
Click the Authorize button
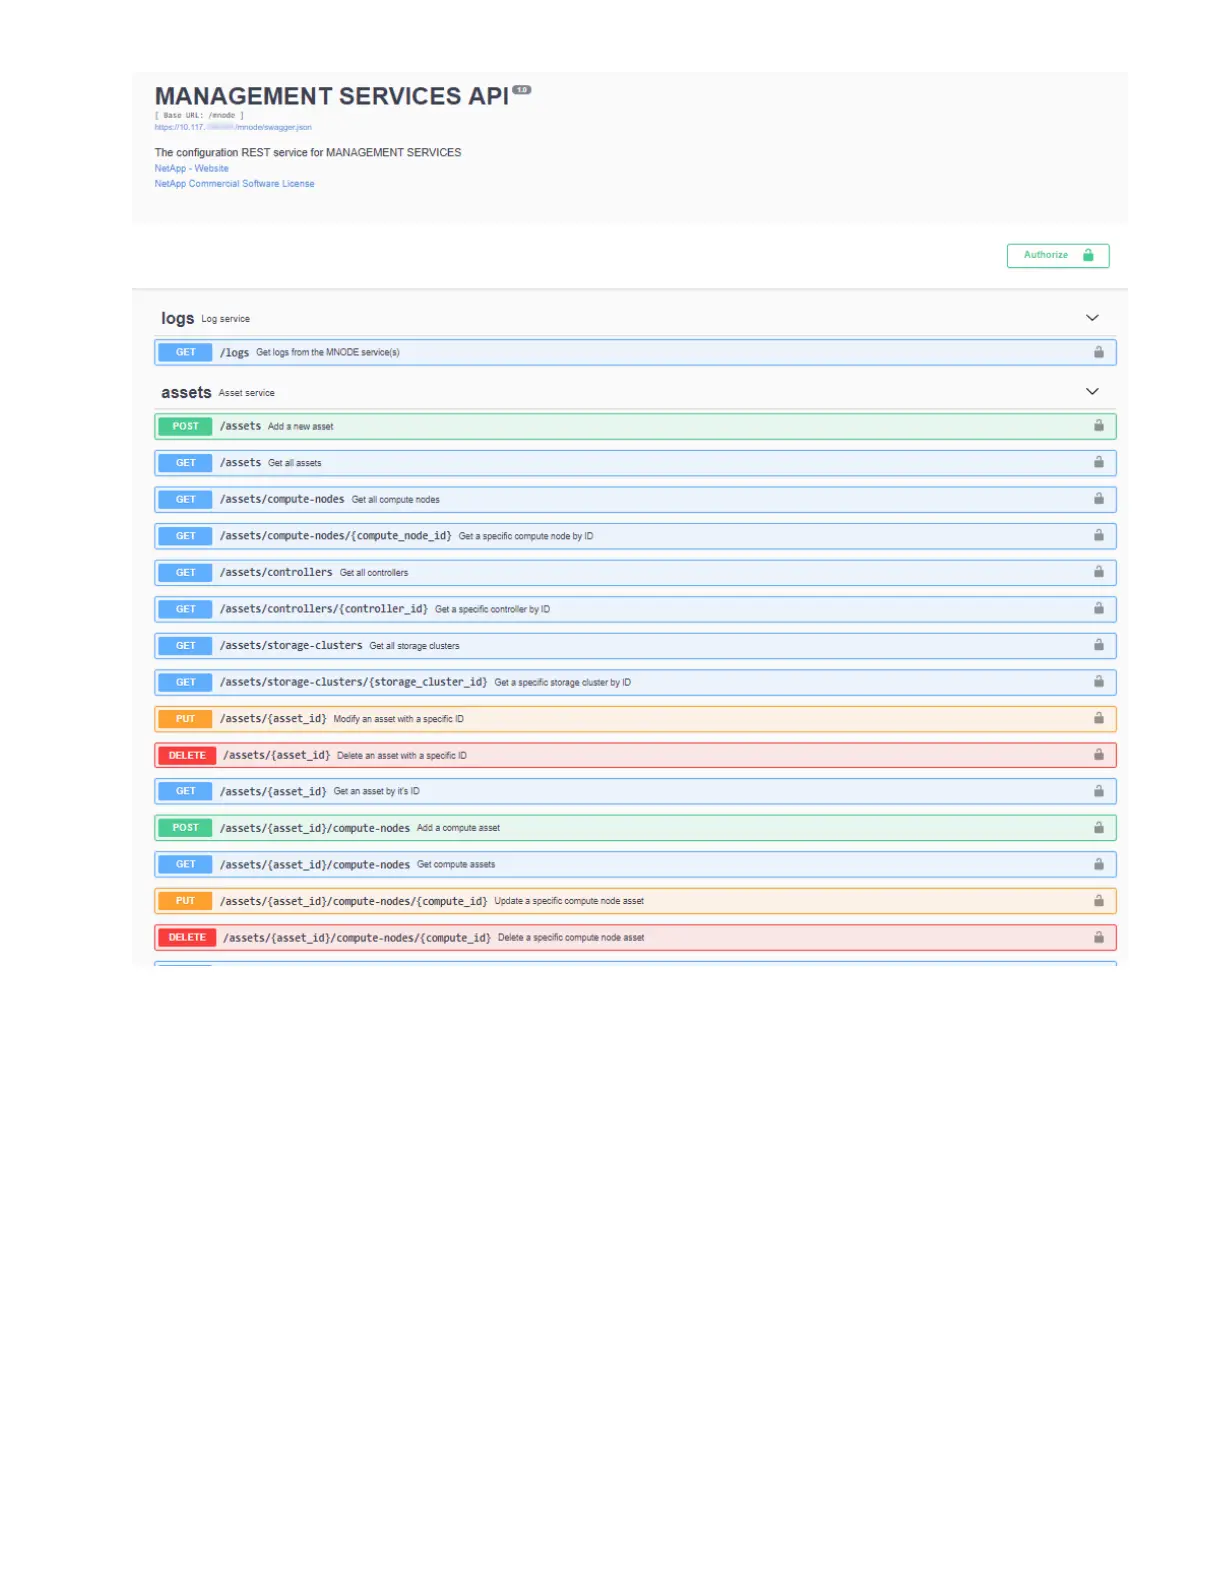tap(1057, 255)
